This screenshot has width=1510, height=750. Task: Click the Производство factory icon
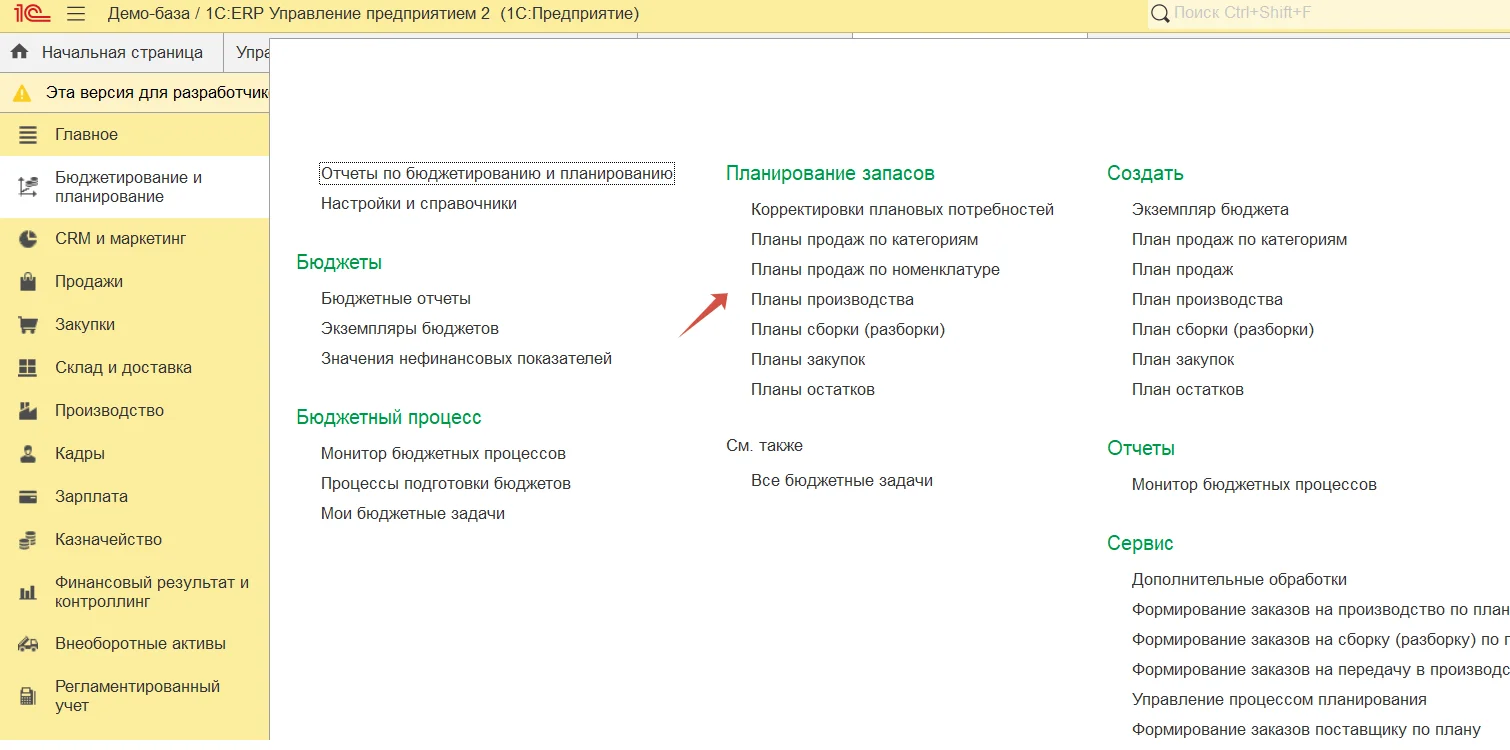tap(28, 411)
